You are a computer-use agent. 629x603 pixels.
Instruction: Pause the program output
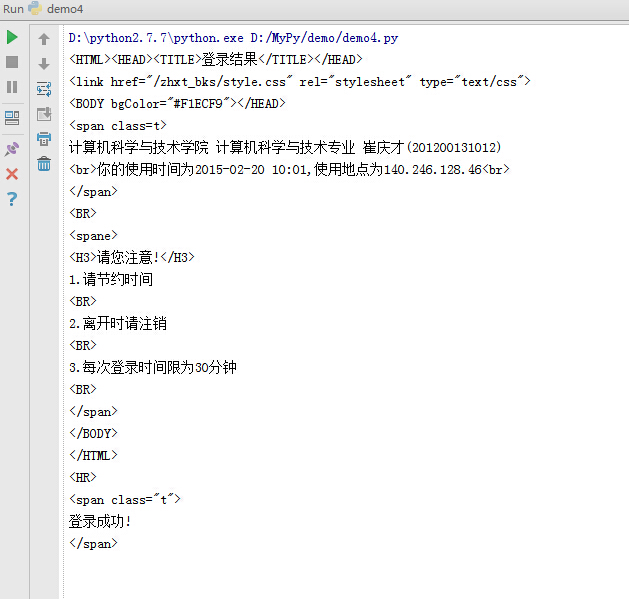pos(12,87)
